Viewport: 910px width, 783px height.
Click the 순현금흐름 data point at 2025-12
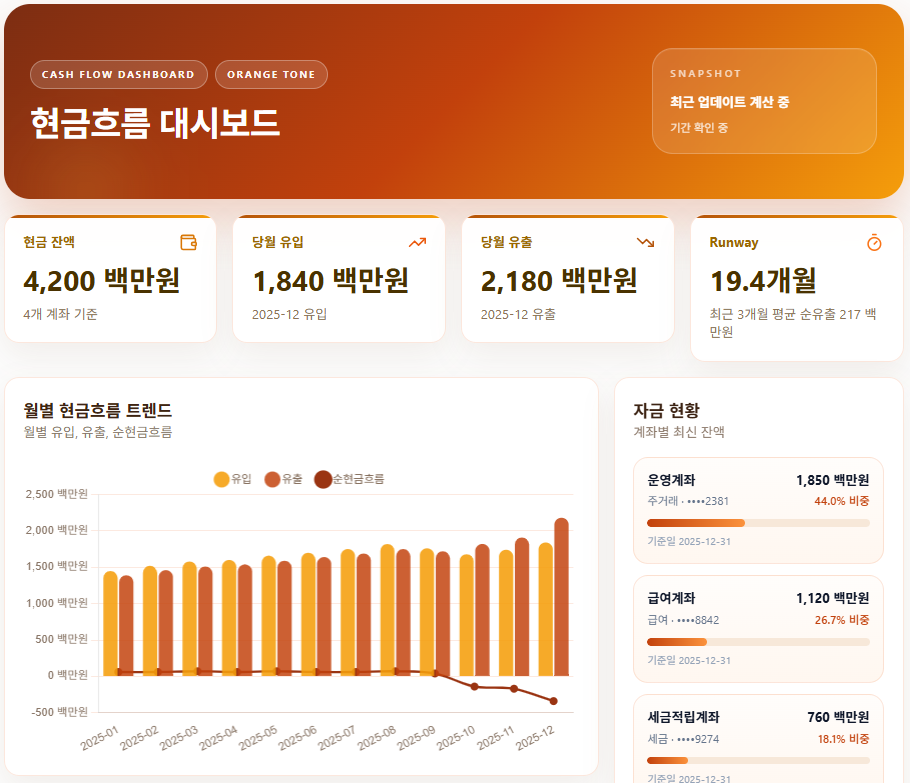pos(553,701)
